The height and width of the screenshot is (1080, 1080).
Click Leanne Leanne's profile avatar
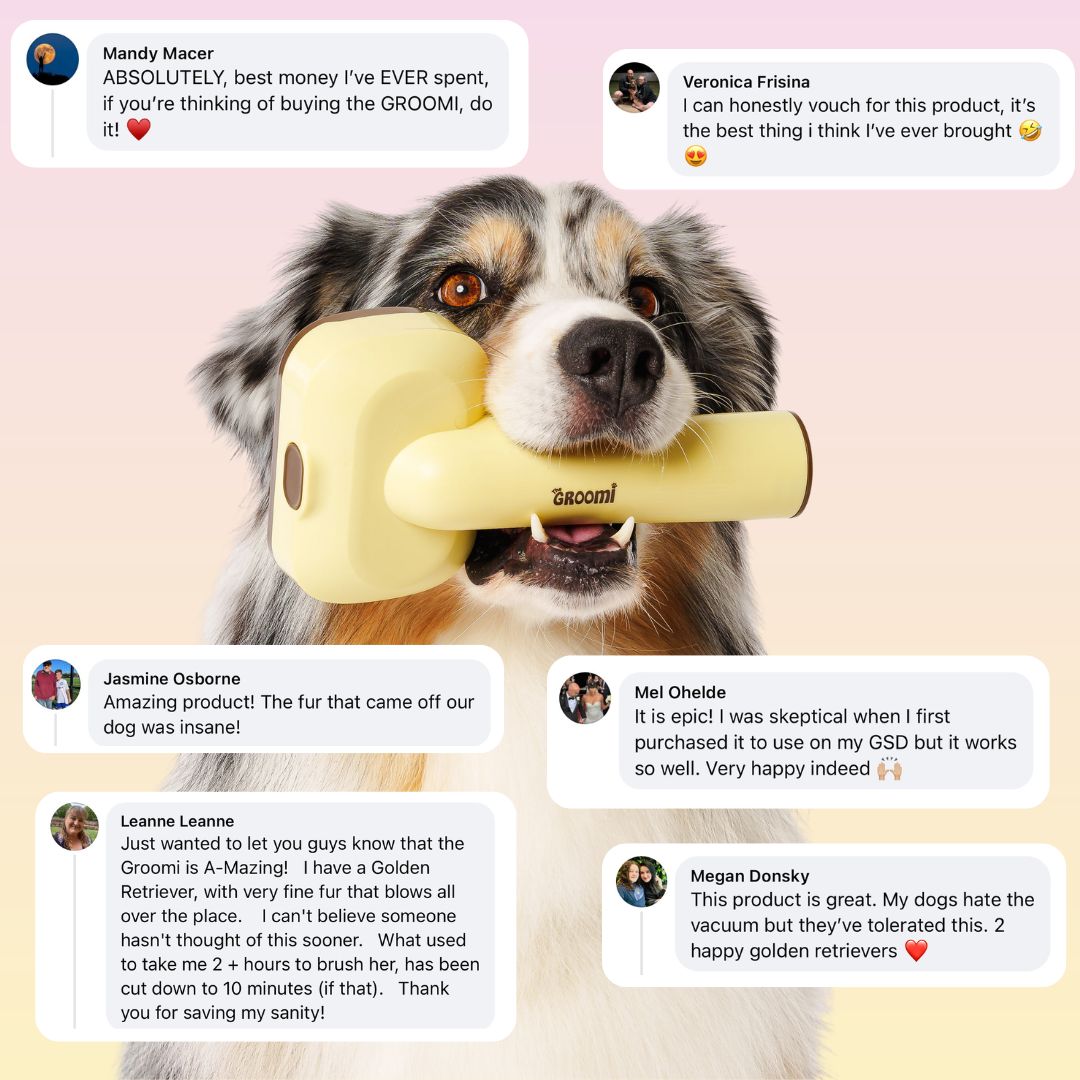(x=75, y=827)
